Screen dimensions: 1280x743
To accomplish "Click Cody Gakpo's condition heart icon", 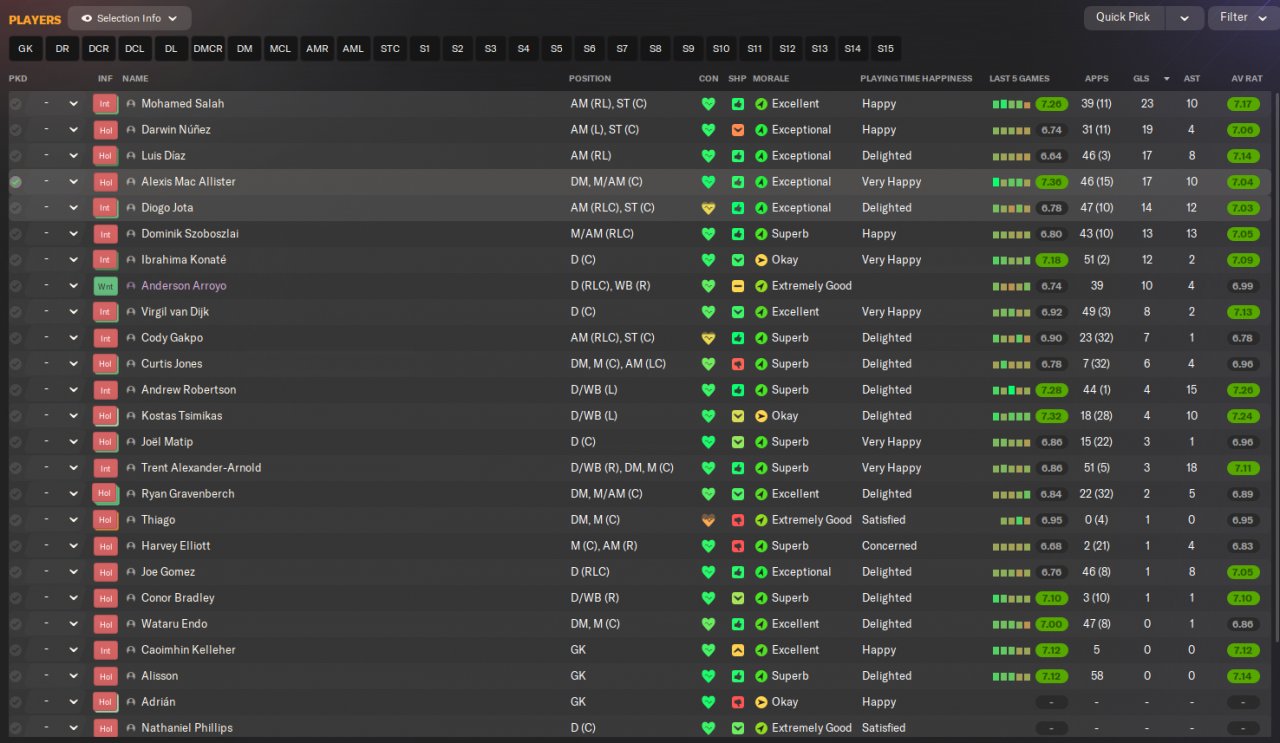I will [x=708, y=338].
